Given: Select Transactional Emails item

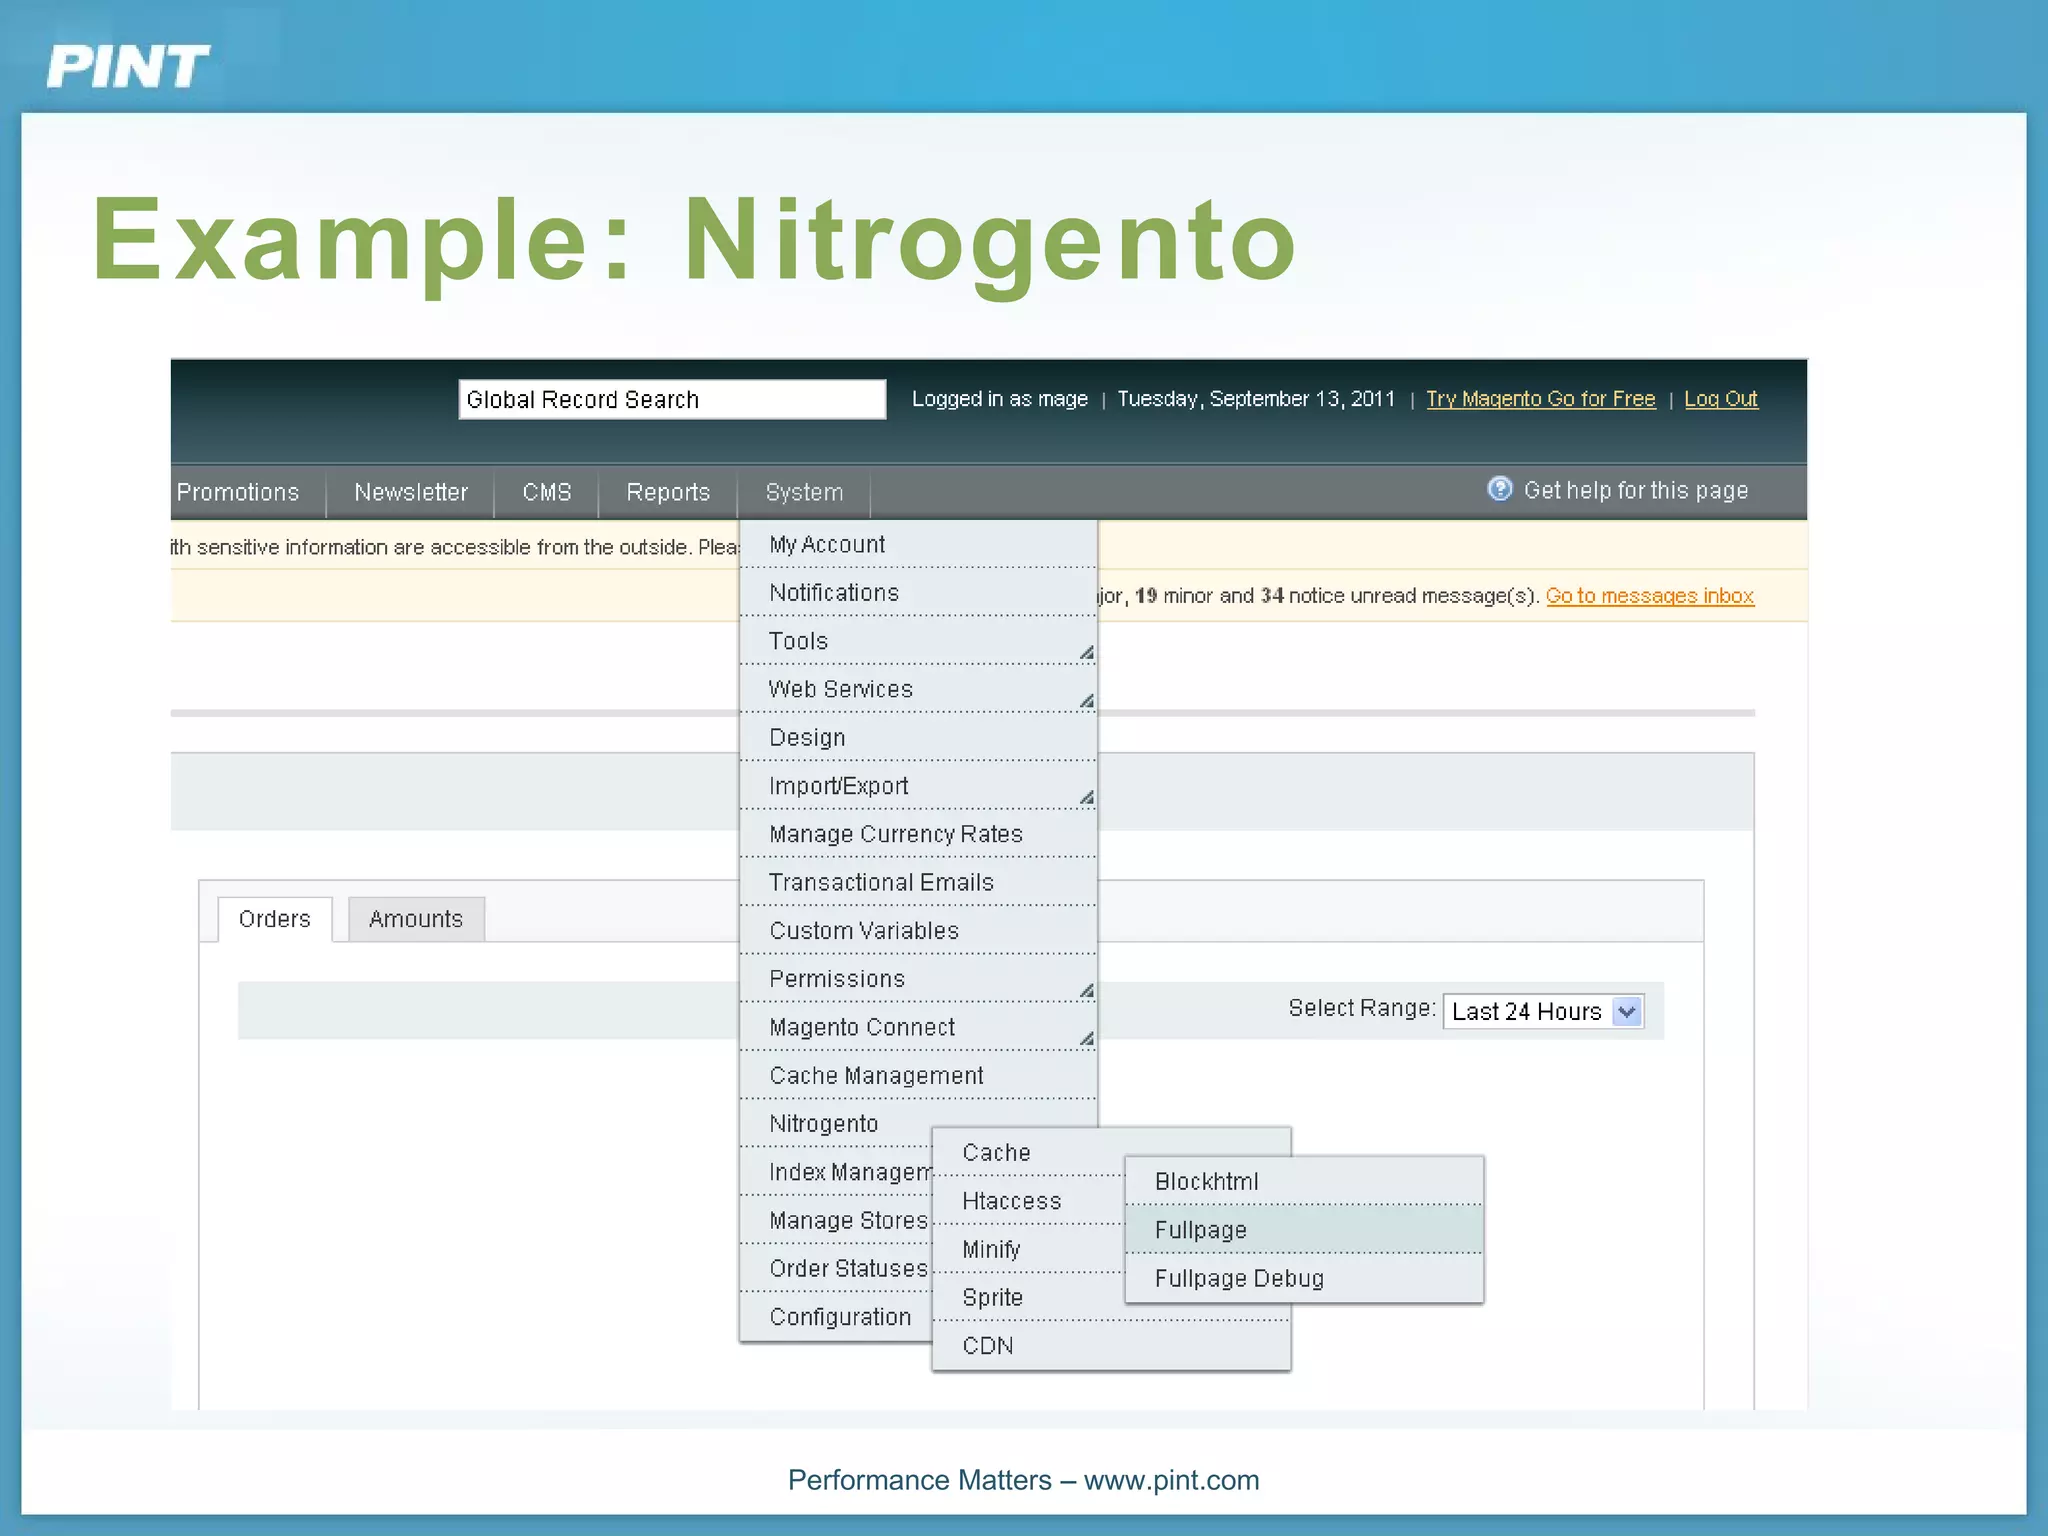Looking at the screenshot, I should click(x=918, y=882).
